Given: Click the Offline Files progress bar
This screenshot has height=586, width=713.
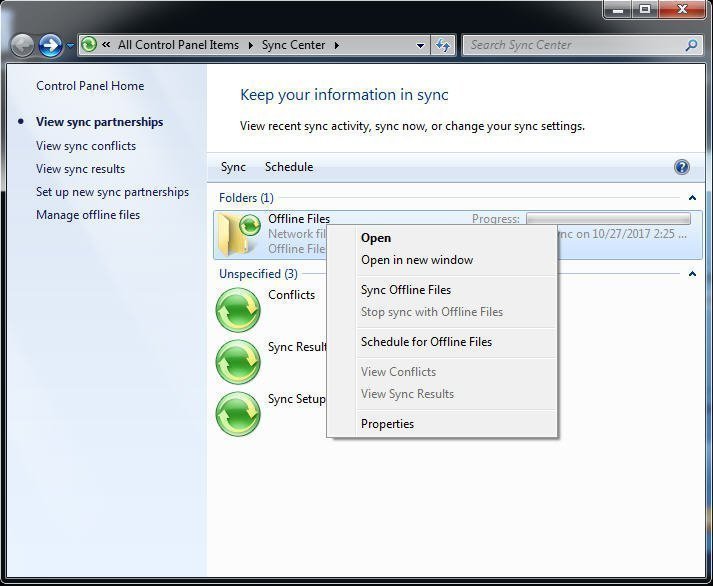Looking at the screenshot, I should pos(608,219).
